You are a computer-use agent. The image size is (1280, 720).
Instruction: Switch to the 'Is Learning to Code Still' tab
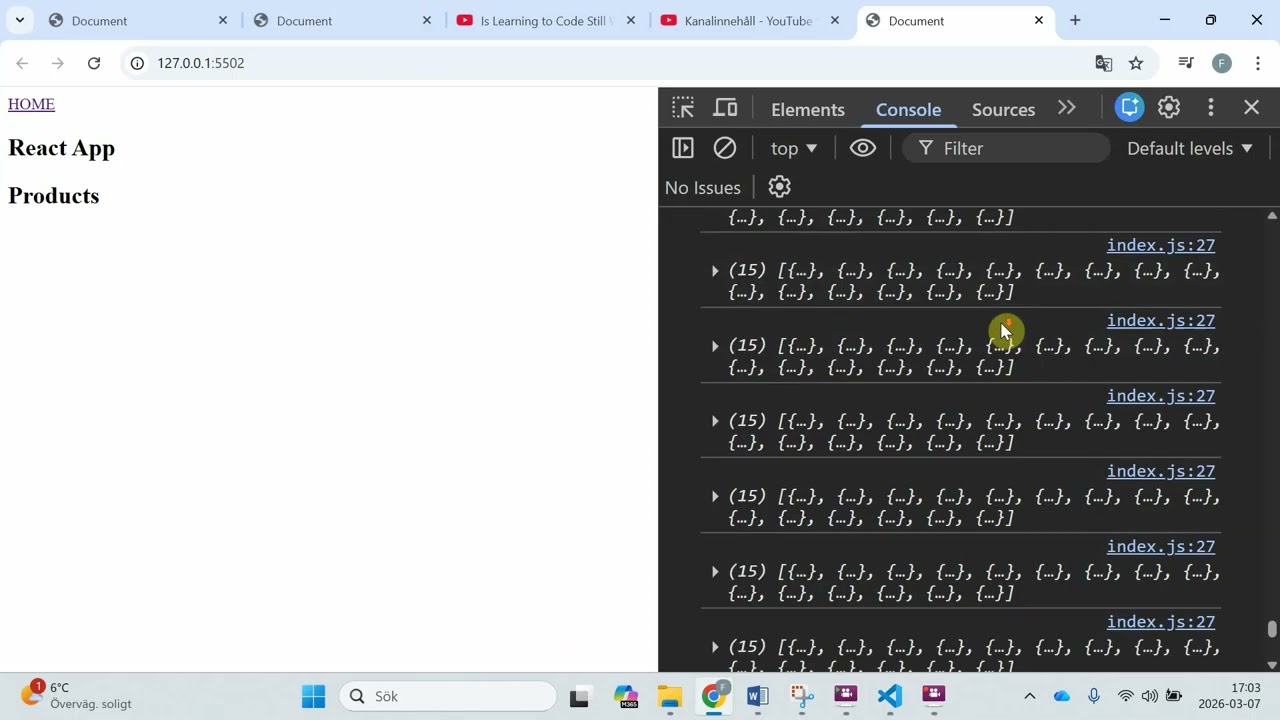(x=546, y=20)
